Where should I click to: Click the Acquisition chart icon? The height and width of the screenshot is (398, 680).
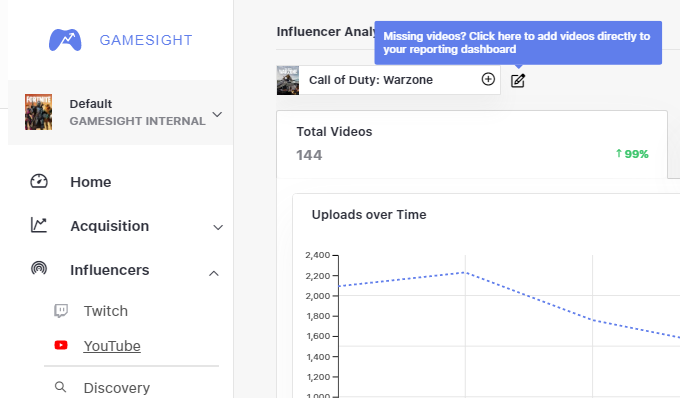(x=39, y=225)
